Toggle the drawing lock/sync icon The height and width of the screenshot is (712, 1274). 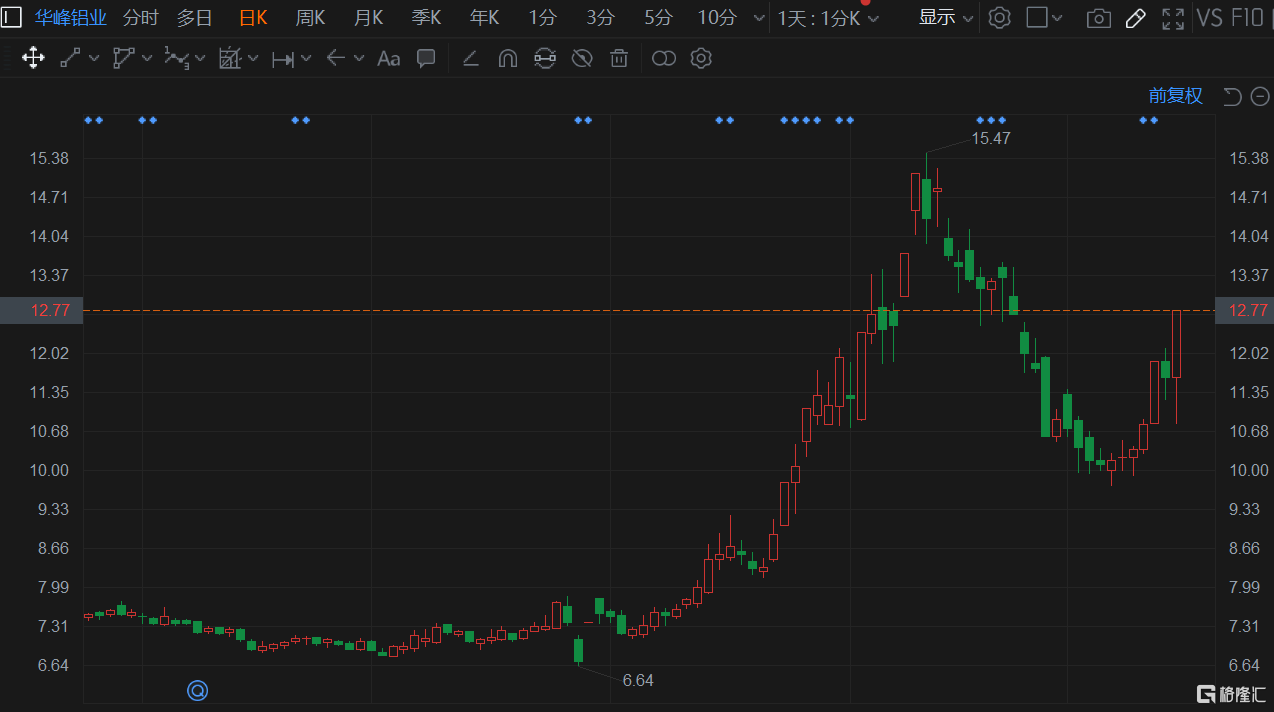coord(545,58)
